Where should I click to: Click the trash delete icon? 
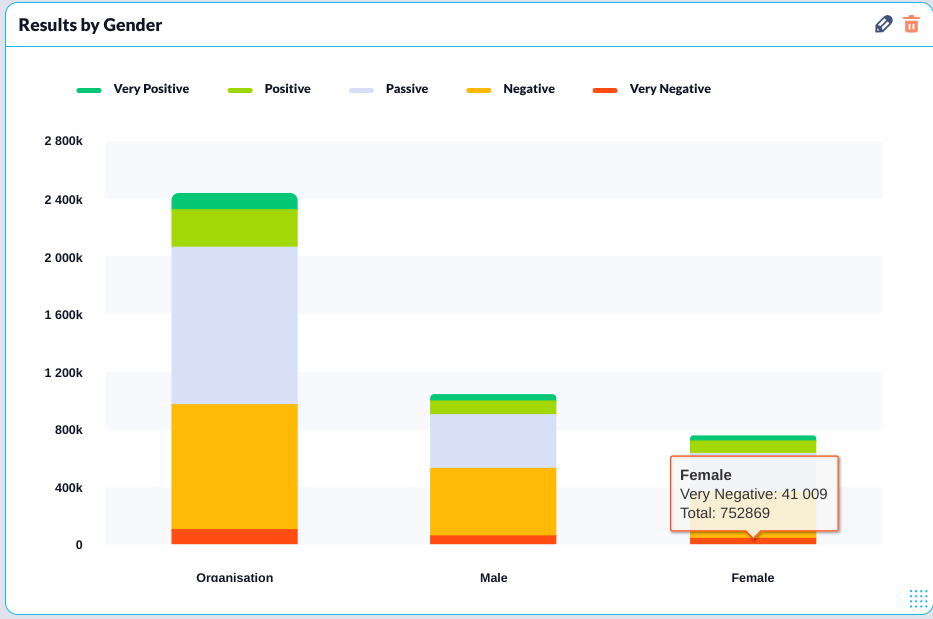911,24
